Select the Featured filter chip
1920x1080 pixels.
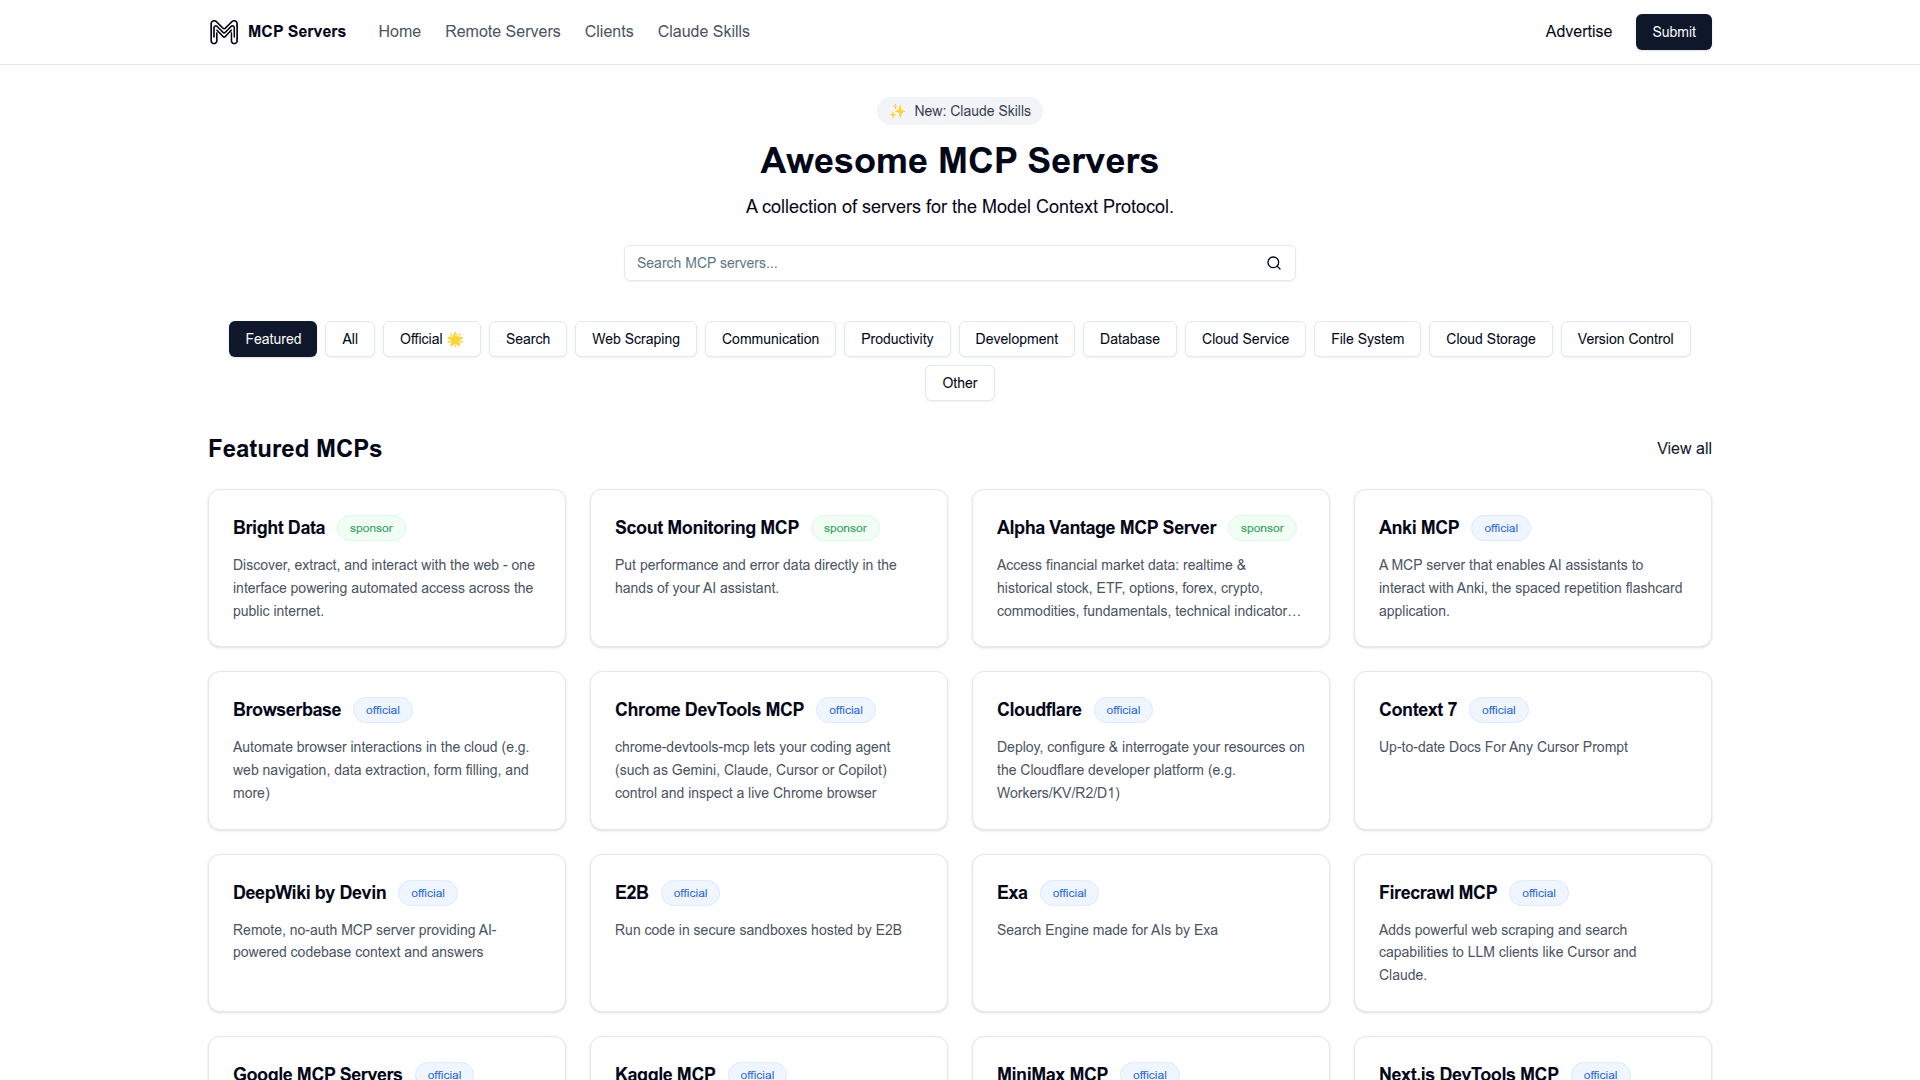coord(272,339)
